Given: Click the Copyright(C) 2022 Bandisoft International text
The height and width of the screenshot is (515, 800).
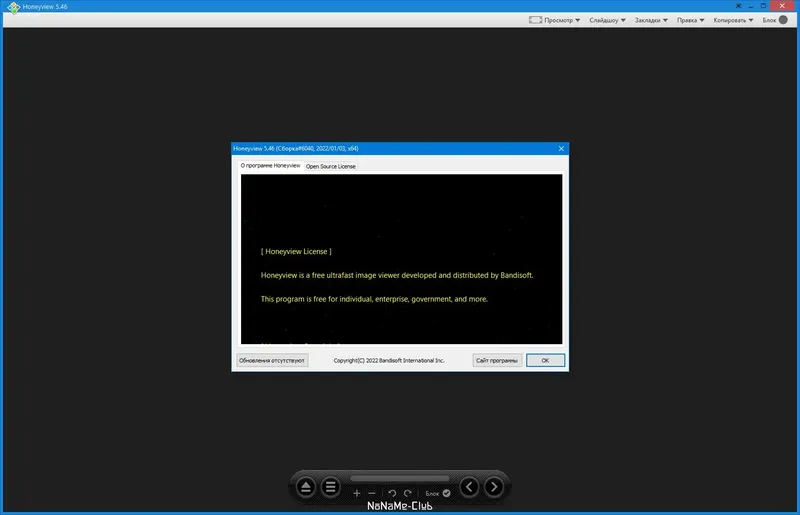Looking at the screenshot, I should [x=389, y=360].
